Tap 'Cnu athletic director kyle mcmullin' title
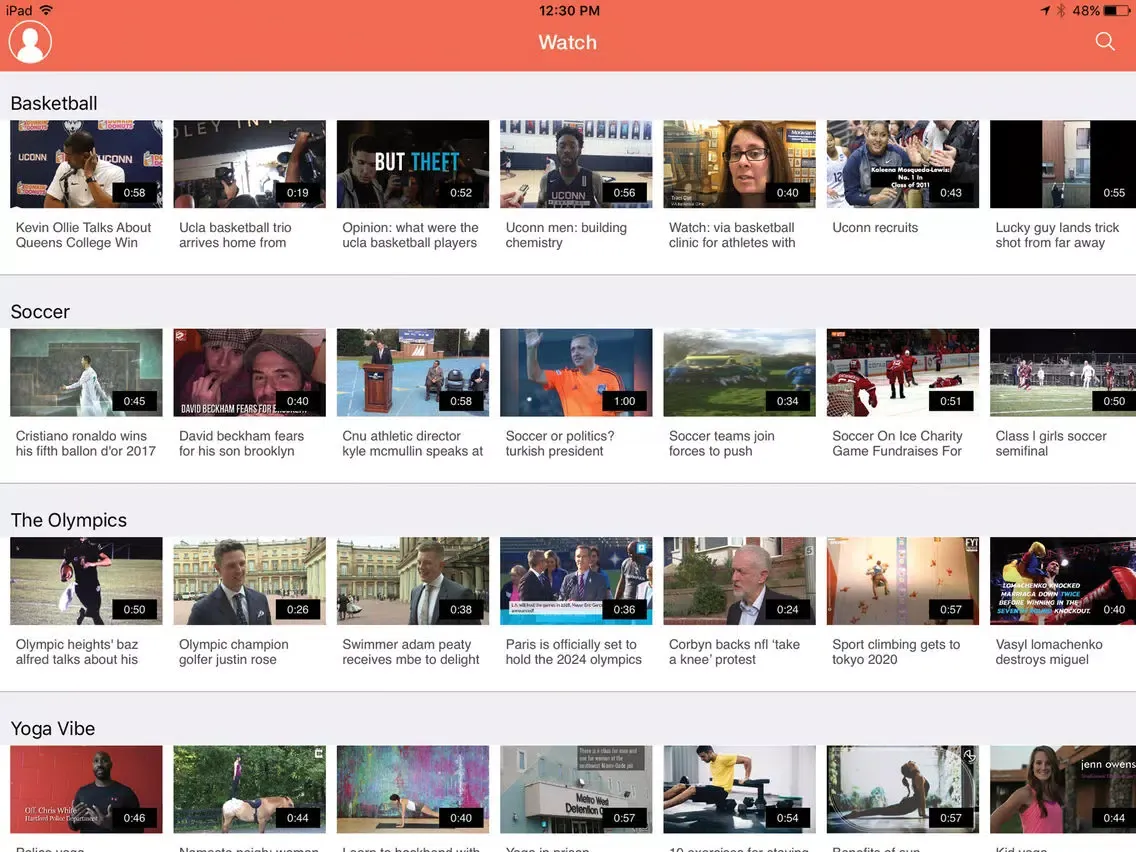The height and width of the screenshot is (852, 1136). (412, 443)
